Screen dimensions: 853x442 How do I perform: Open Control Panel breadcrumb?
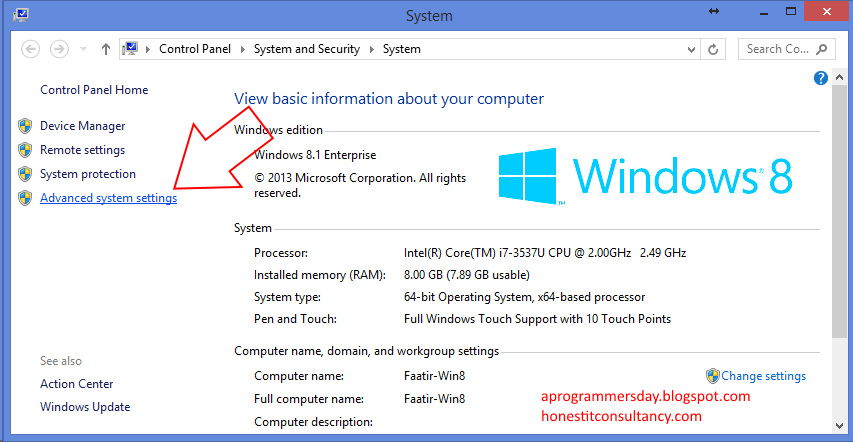tap(195, 49)
